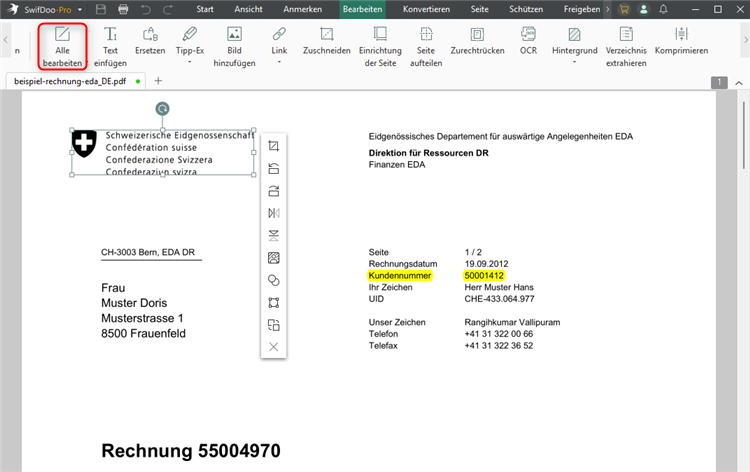Select the Bearbeiten tab
The height and width of the screenshot is (472, 750).
click(x=362, y=9)
